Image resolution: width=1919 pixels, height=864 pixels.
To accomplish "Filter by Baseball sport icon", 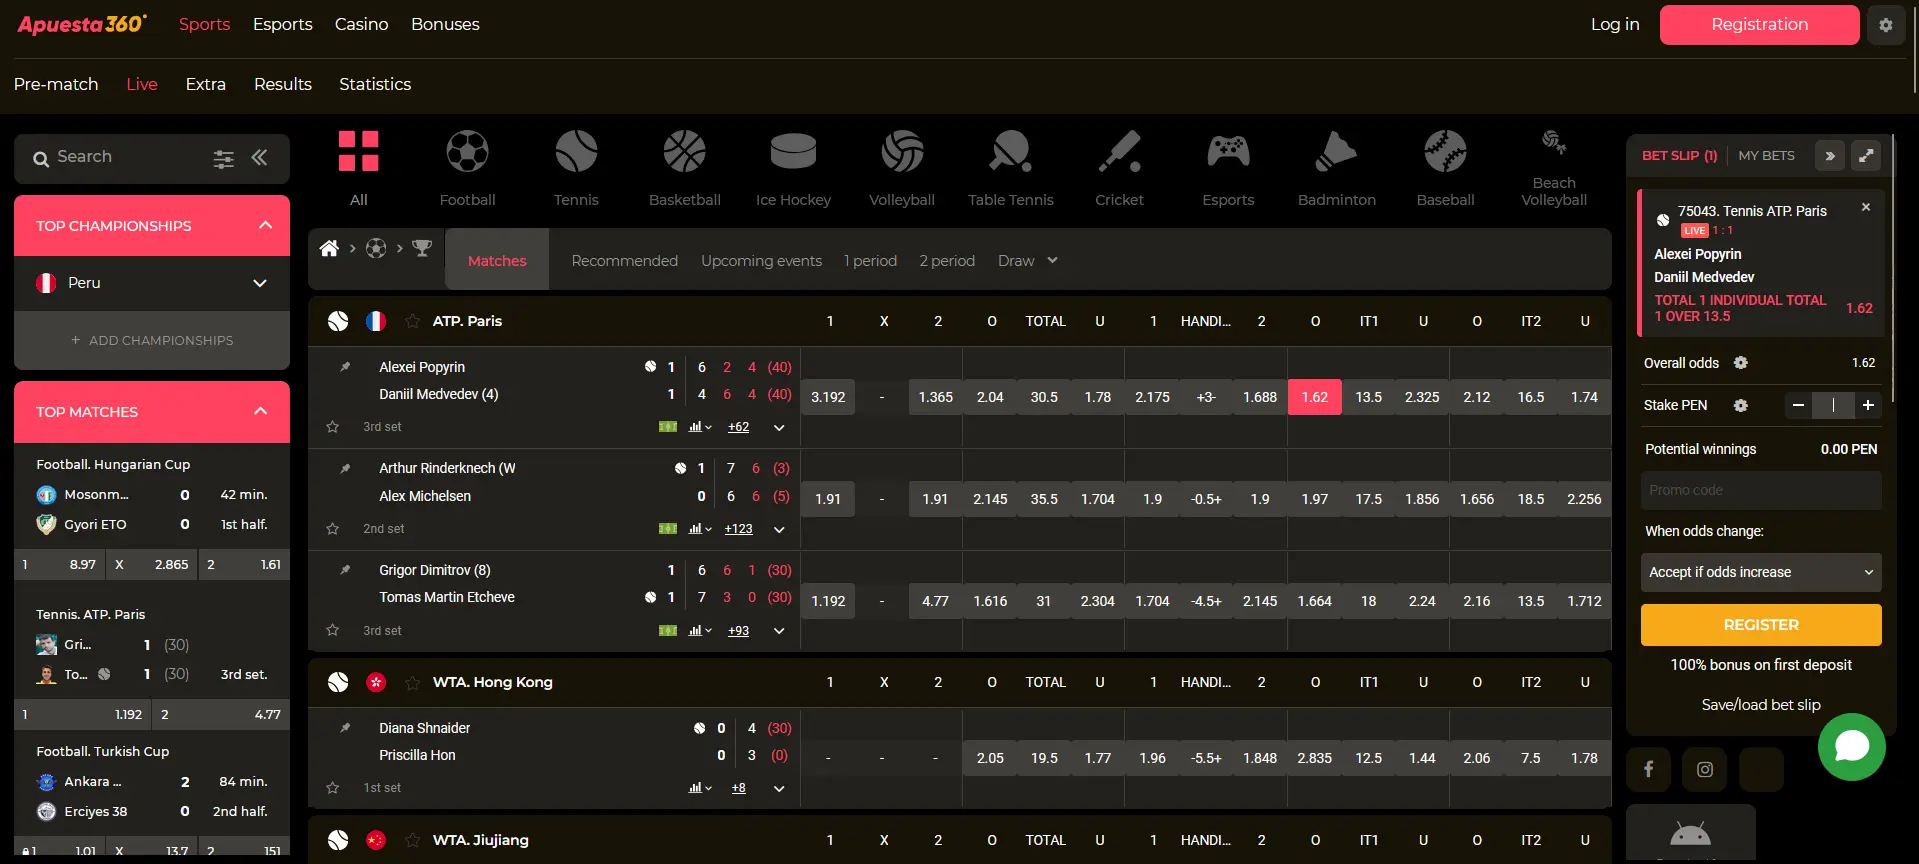I will (1445, 151).
